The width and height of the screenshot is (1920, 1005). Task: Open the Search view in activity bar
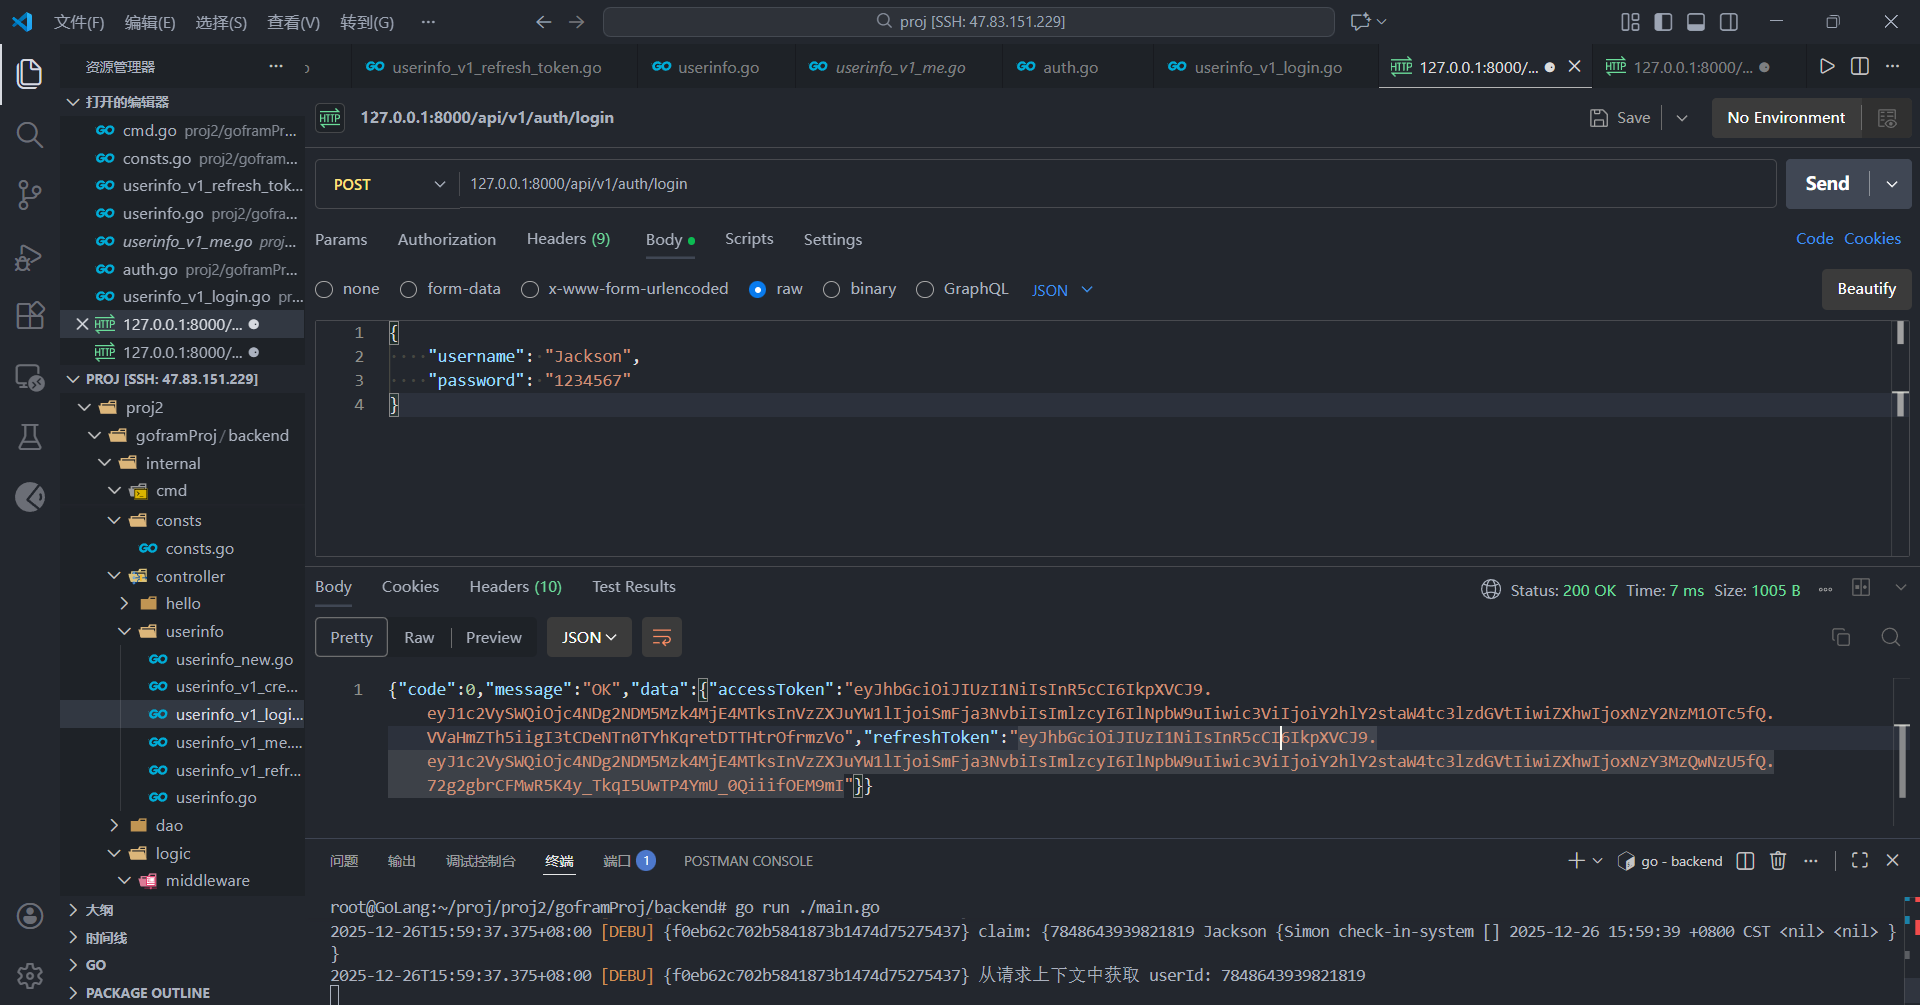tap(30, 134)
